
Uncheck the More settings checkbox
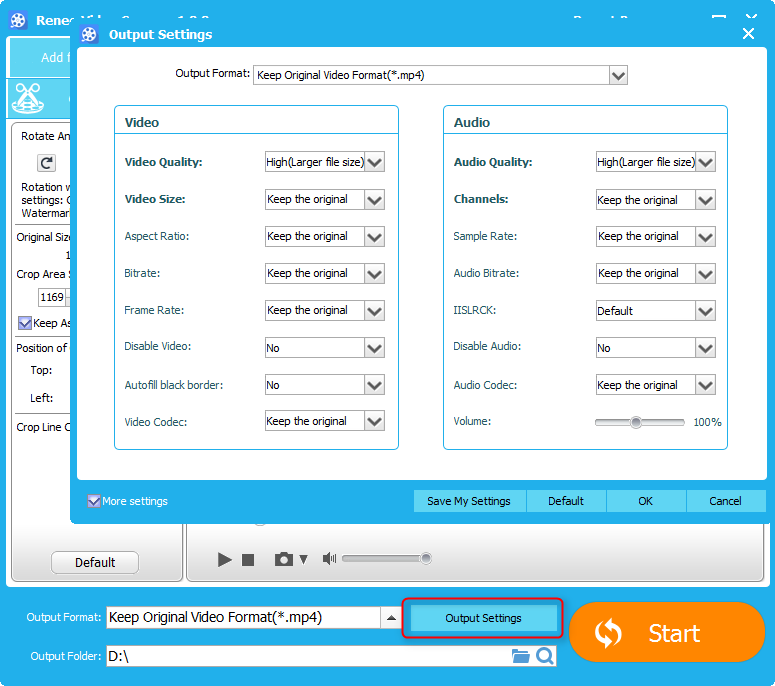coord(94,501)
